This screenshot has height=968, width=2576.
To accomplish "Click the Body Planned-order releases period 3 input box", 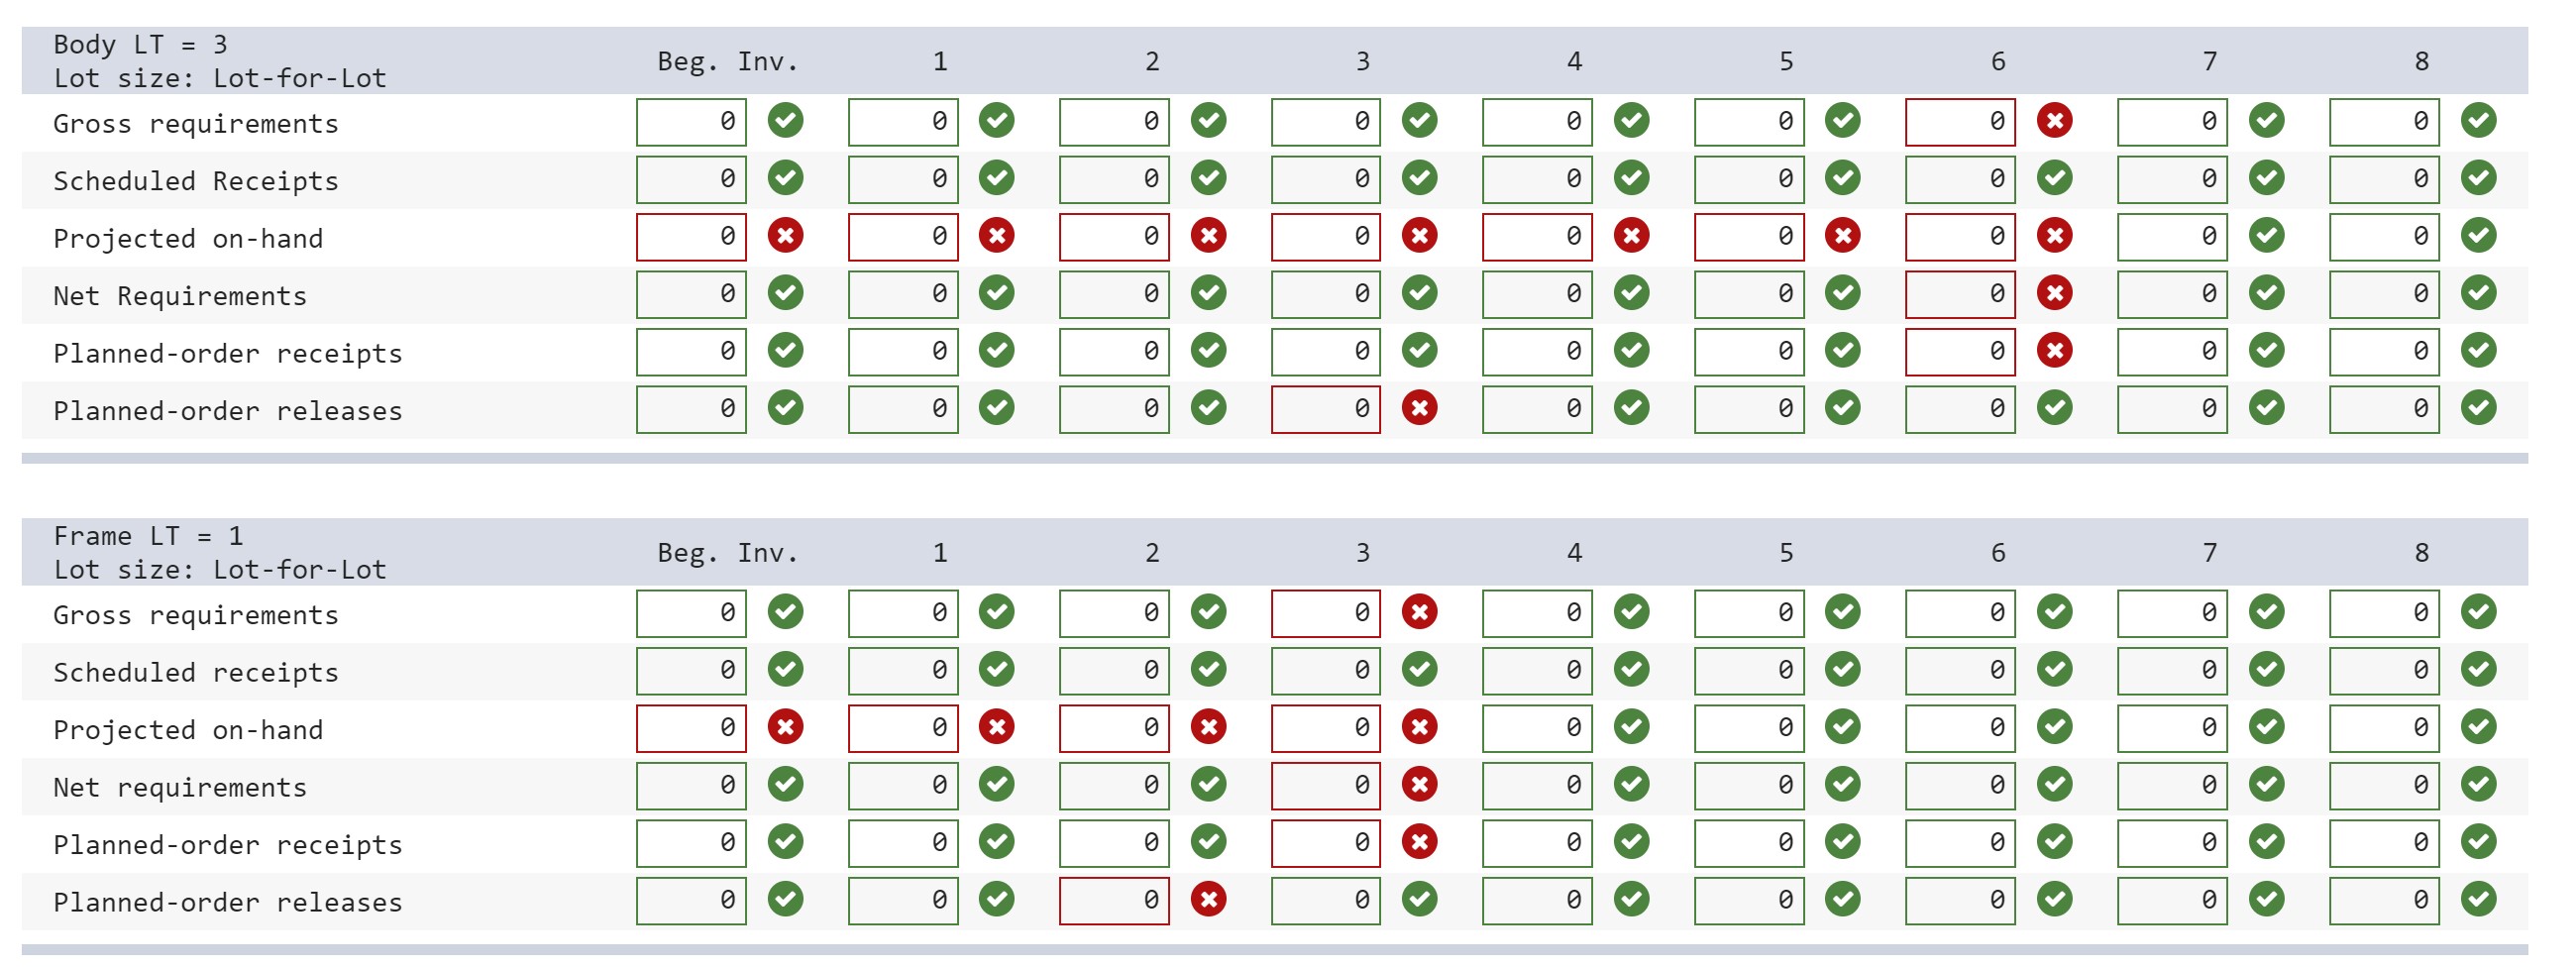I will click(1325, 408).
